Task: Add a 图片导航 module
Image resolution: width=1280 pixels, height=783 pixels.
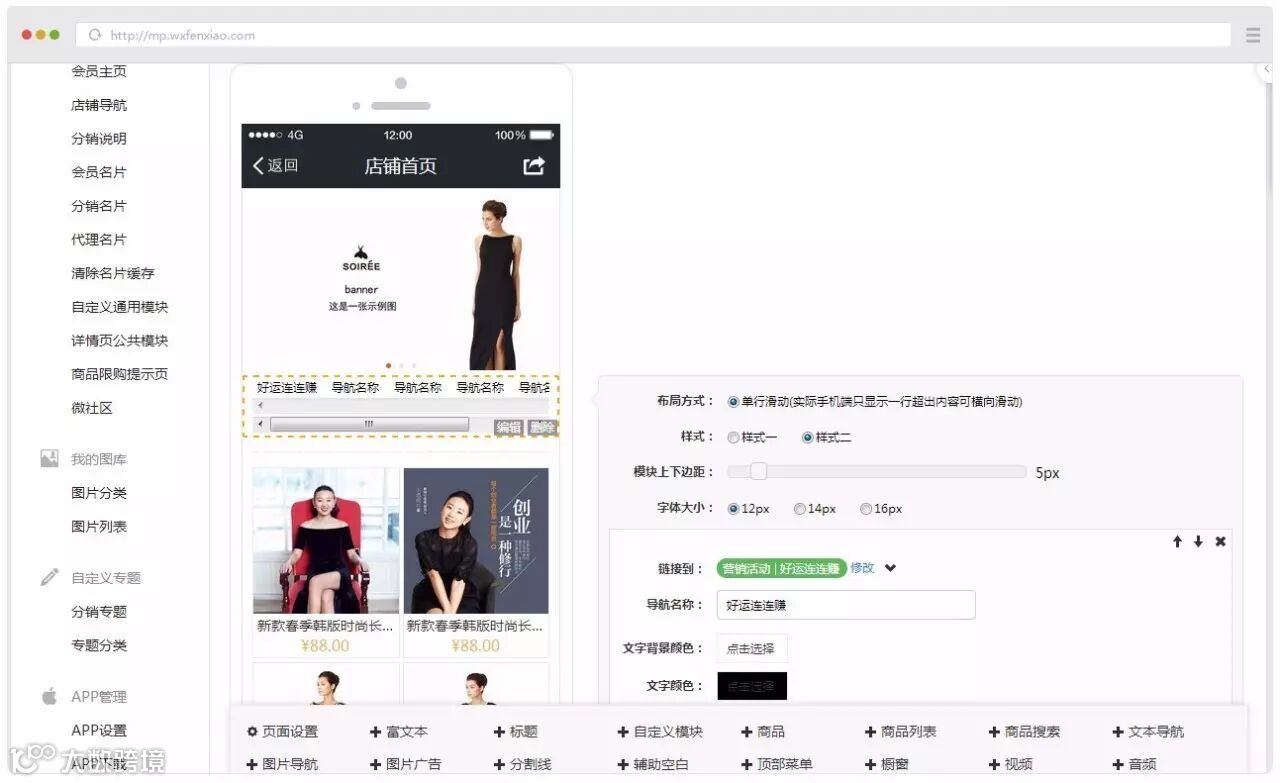Action: (x=282, y=764)
